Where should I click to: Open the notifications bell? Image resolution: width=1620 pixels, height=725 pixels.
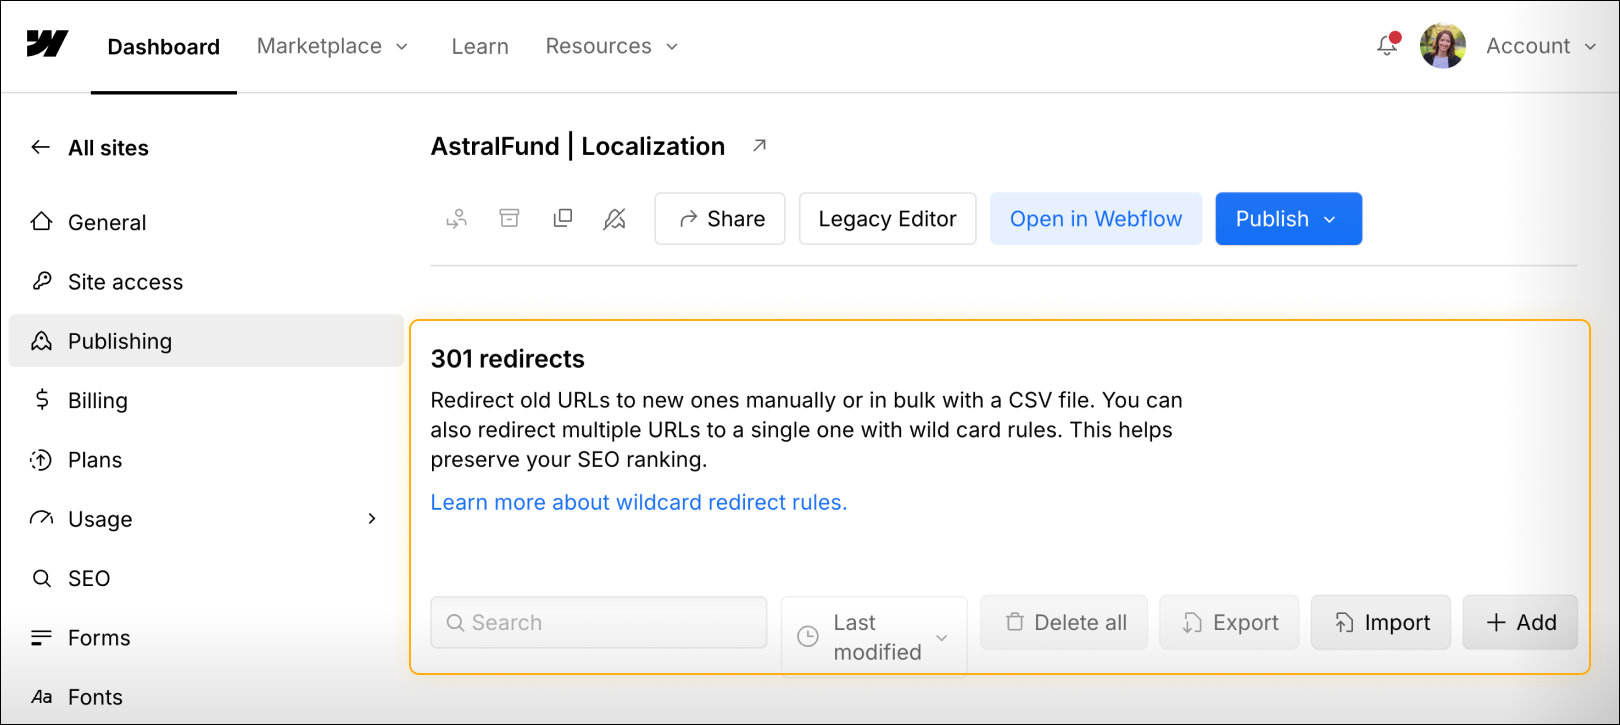[x=1387, y=45]
